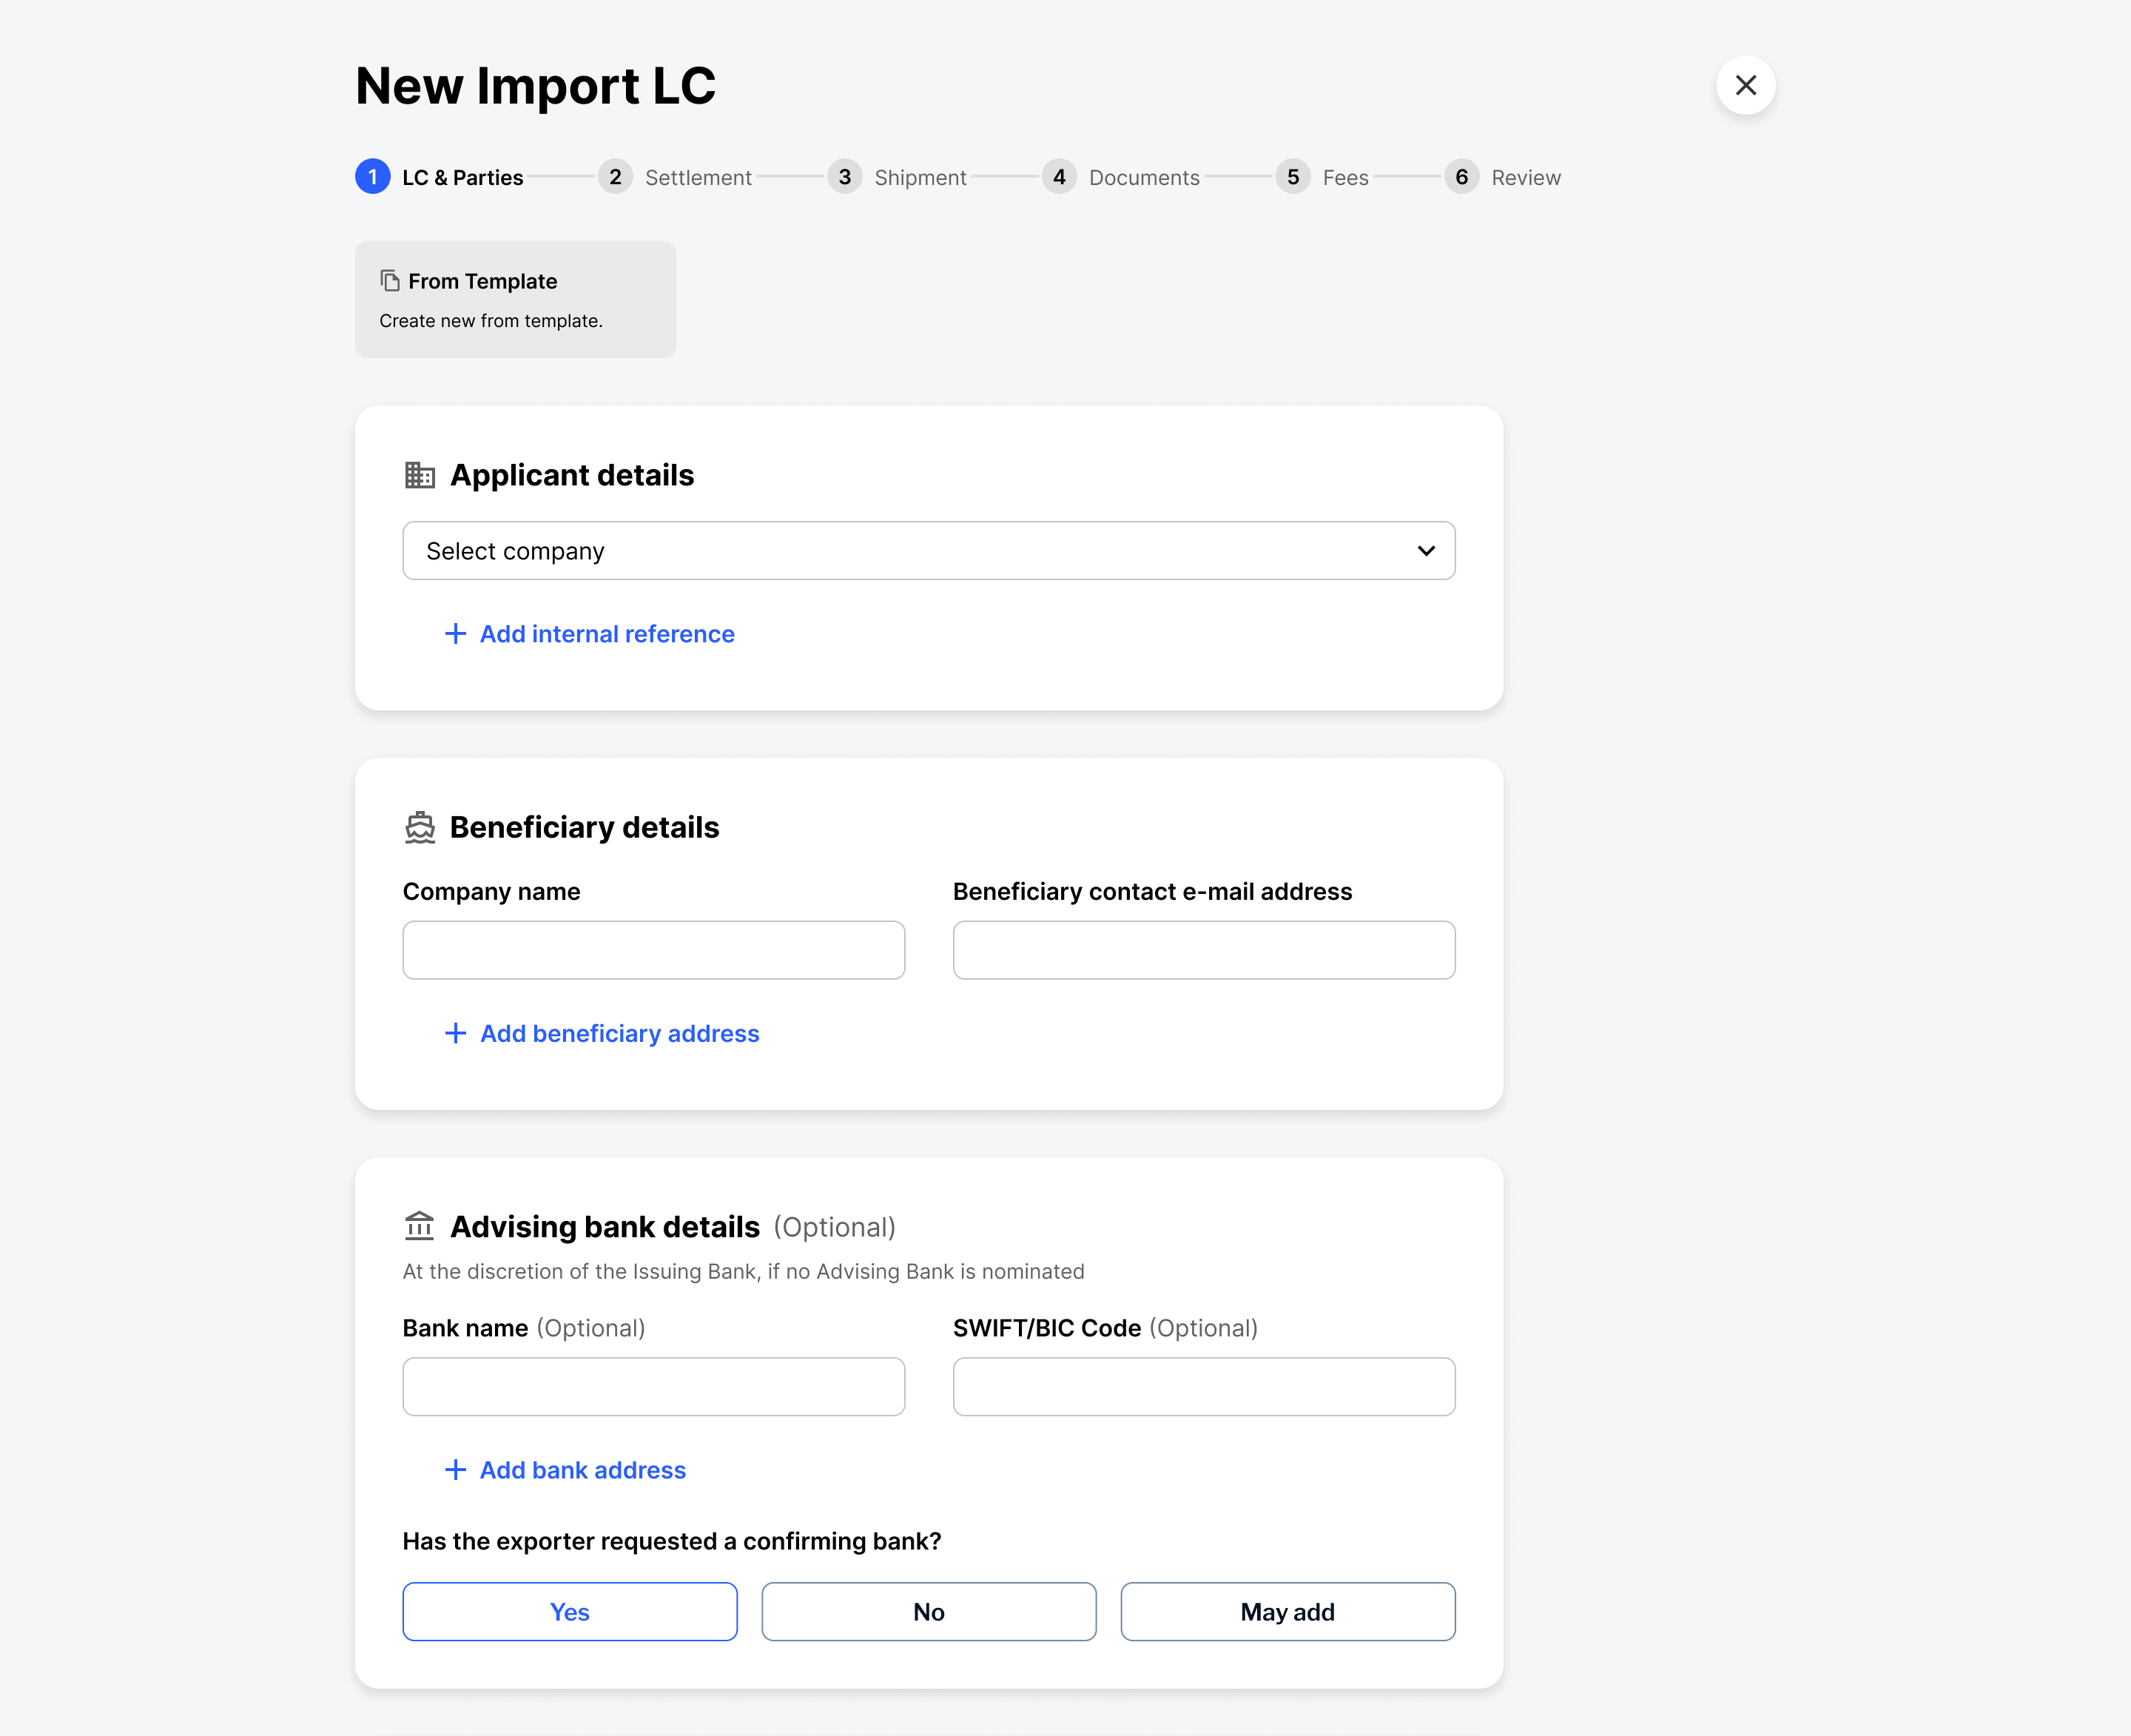Click the confirming bank question text
Screen dimensions: 2131x1736
(x=672, y=1542)
